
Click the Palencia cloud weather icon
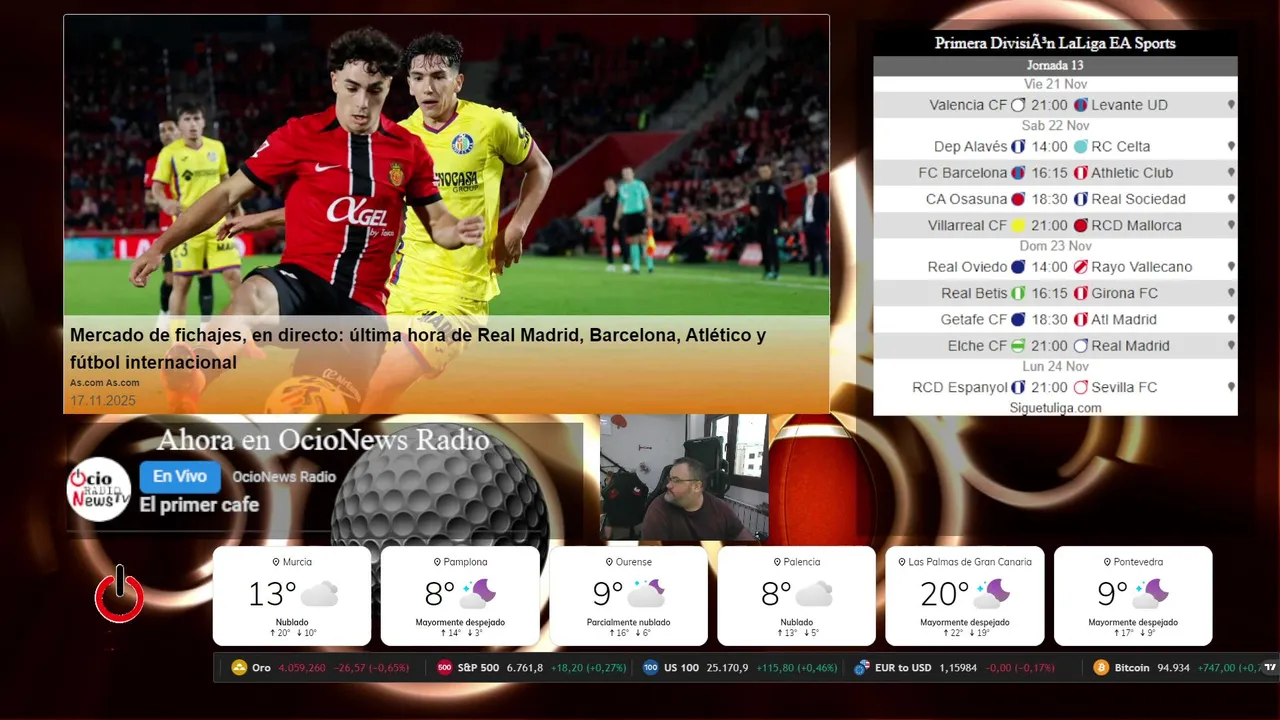tap(814, 594)
